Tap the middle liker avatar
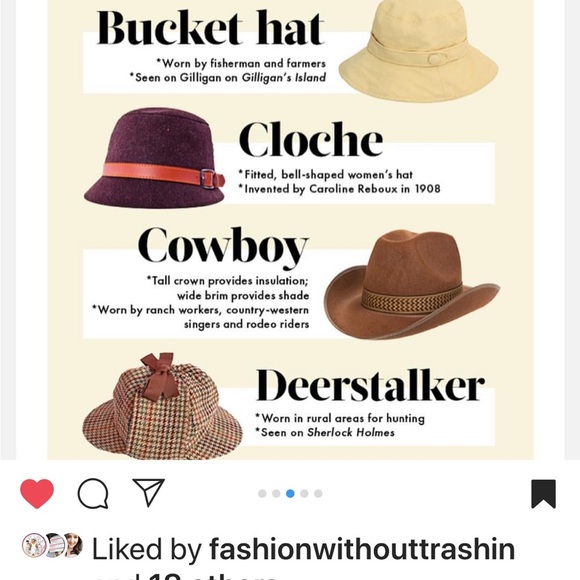The width and height of the screenshot is (580, 580). (55, 545)
